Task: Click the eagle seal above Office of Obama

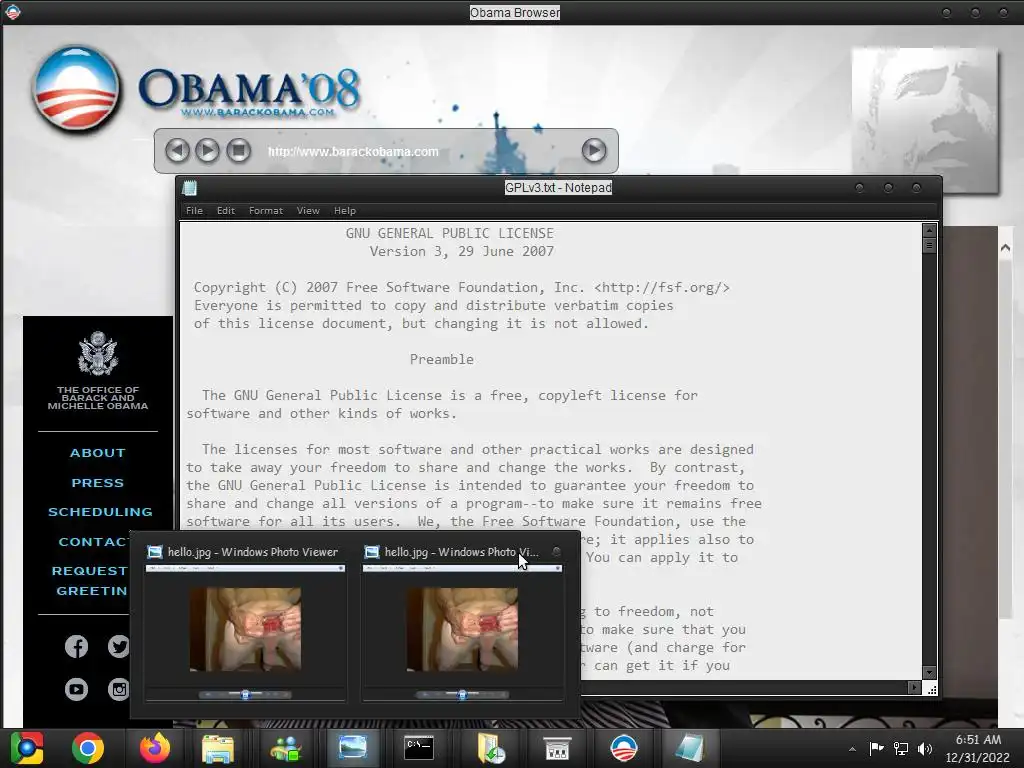Action: pyautogui.click(x=98, y=353)
